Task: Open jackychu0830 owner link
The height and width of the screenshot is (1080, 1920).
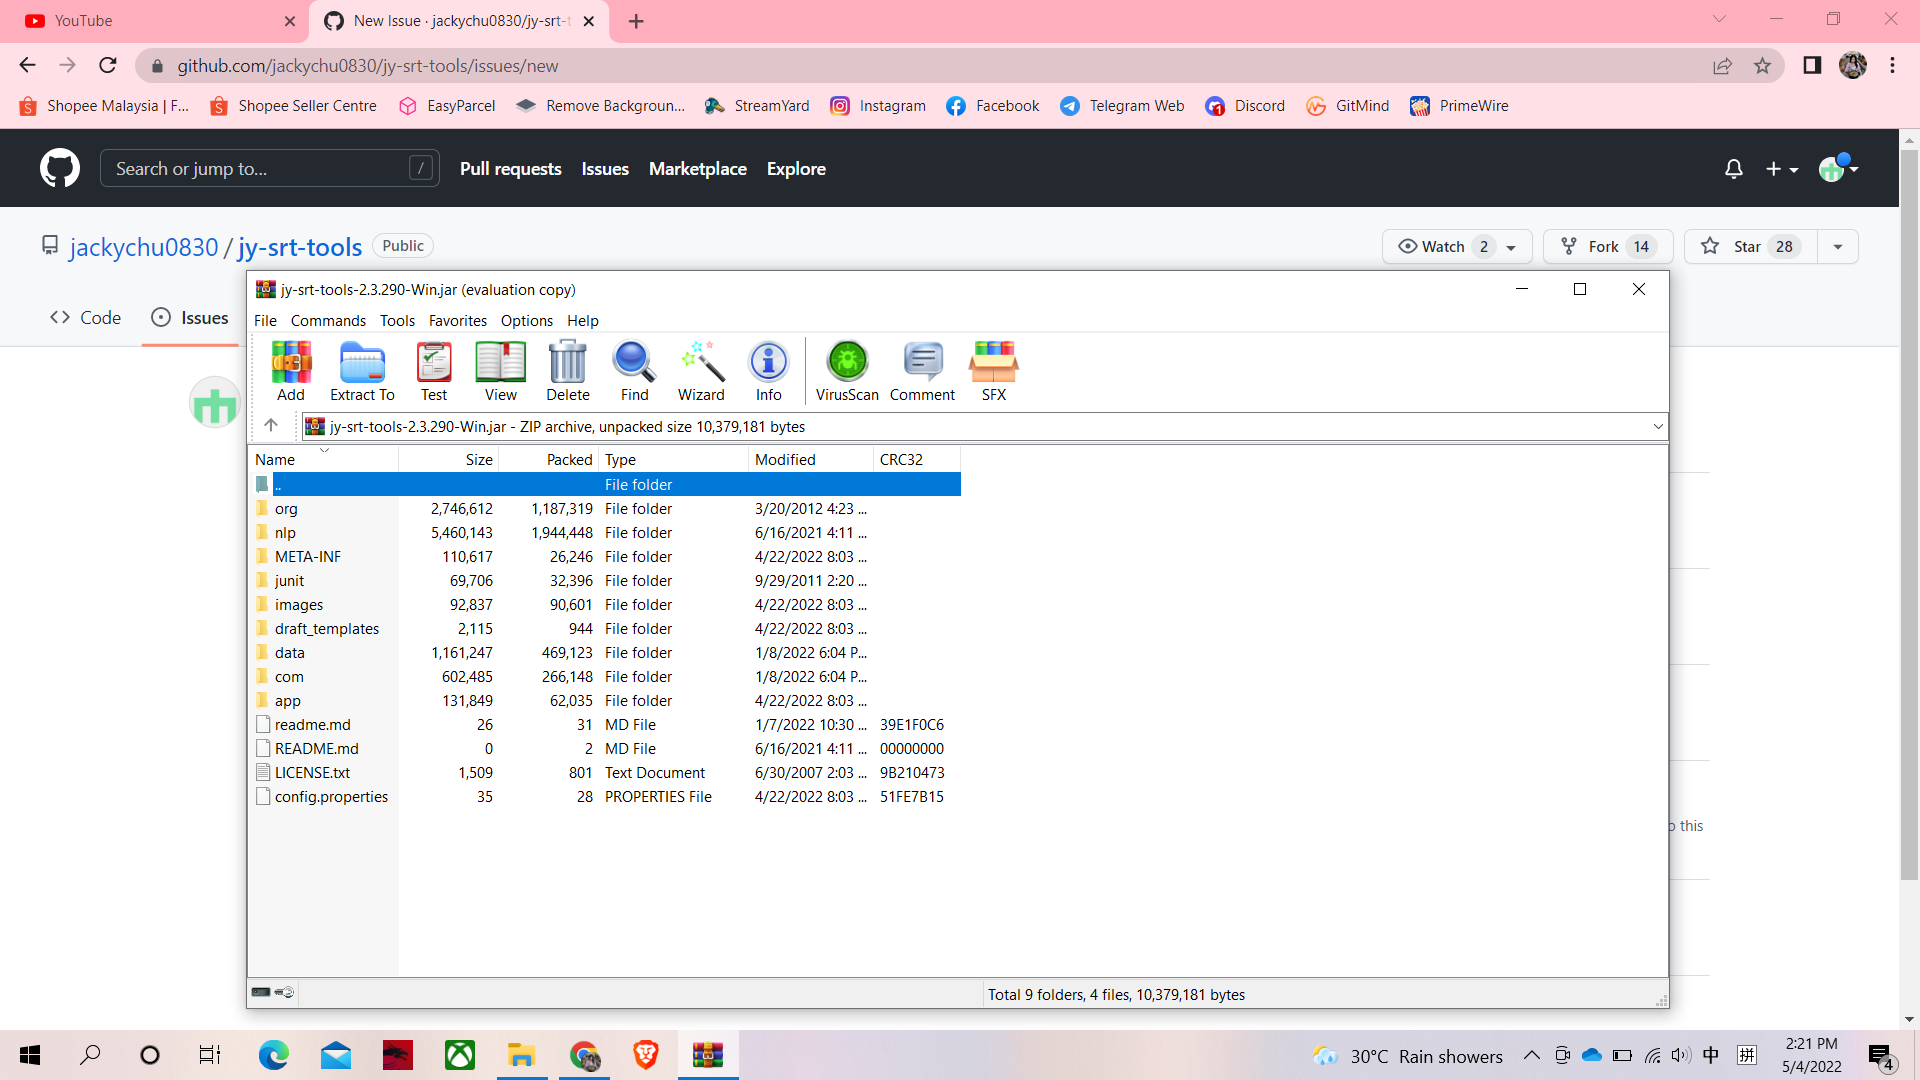Action: pyautogui.click(x=144, y=247)
